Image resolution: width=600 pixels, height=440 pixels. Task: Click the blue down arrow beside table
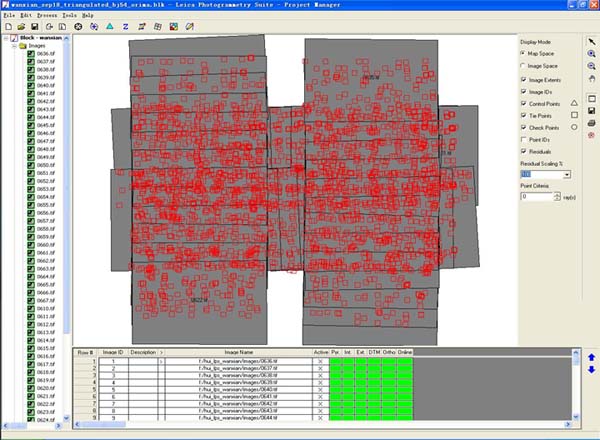click(x=591, y=371)
